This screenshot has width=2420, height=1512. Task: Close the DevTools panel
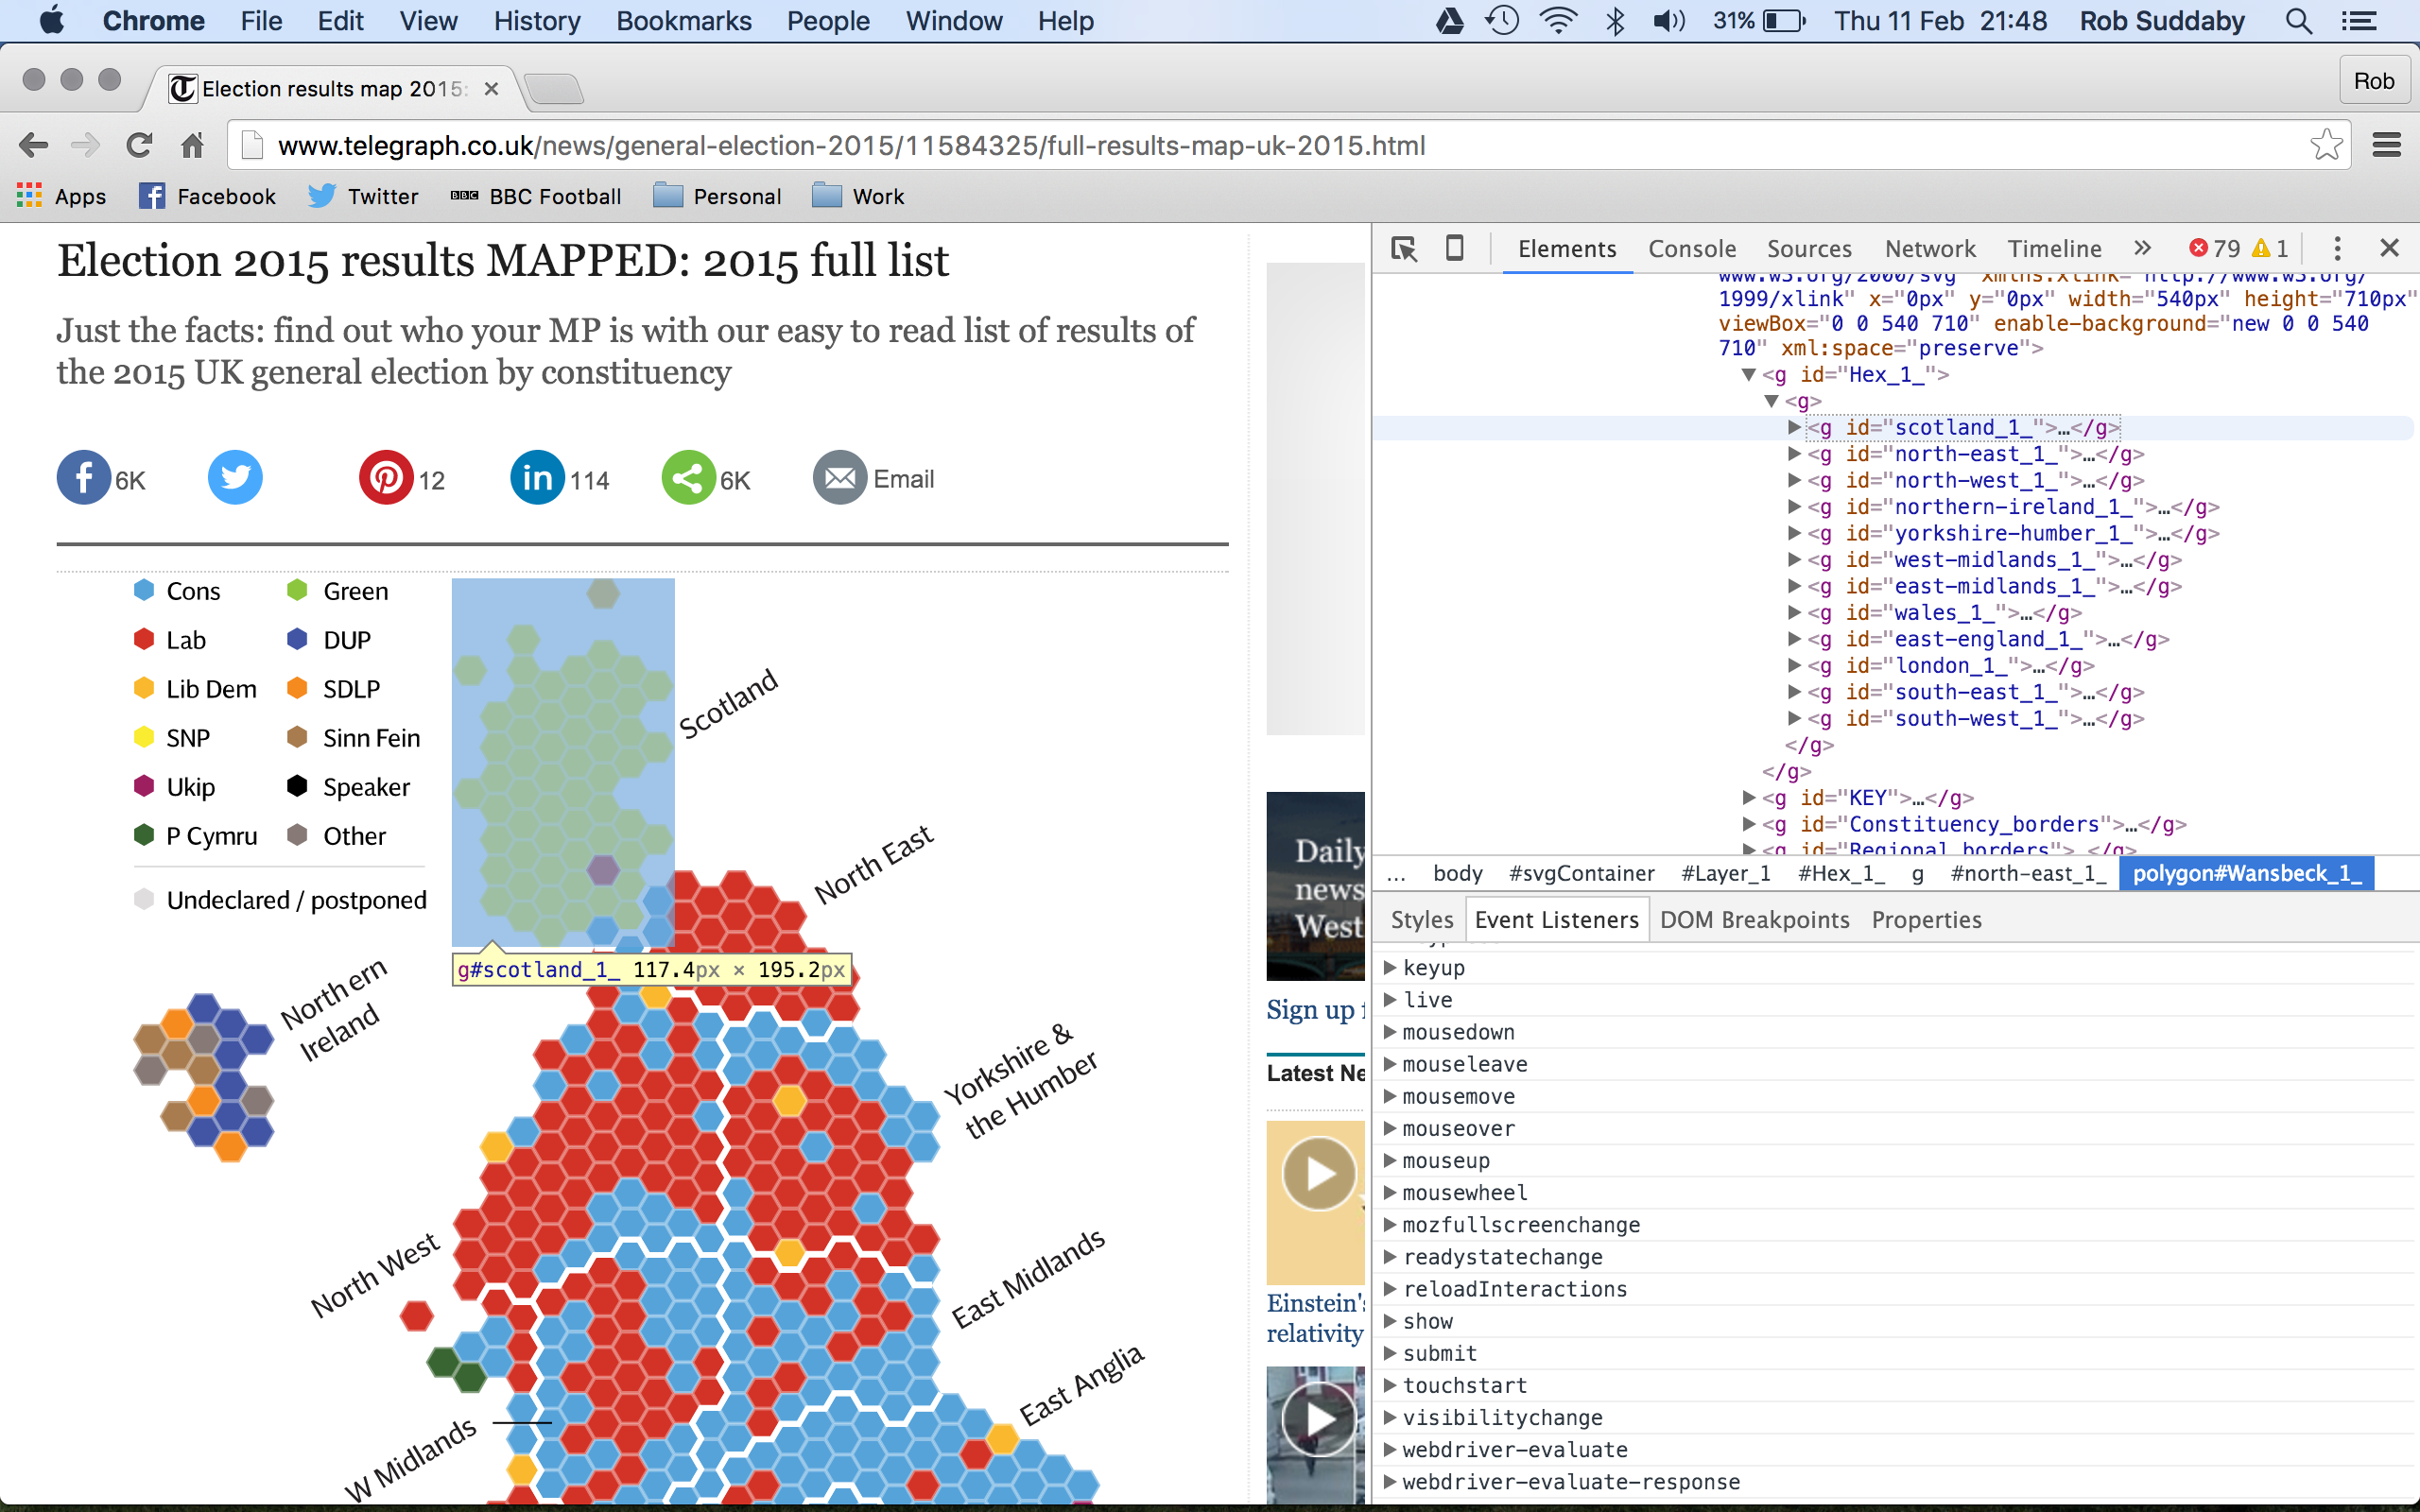(2390, 248)
